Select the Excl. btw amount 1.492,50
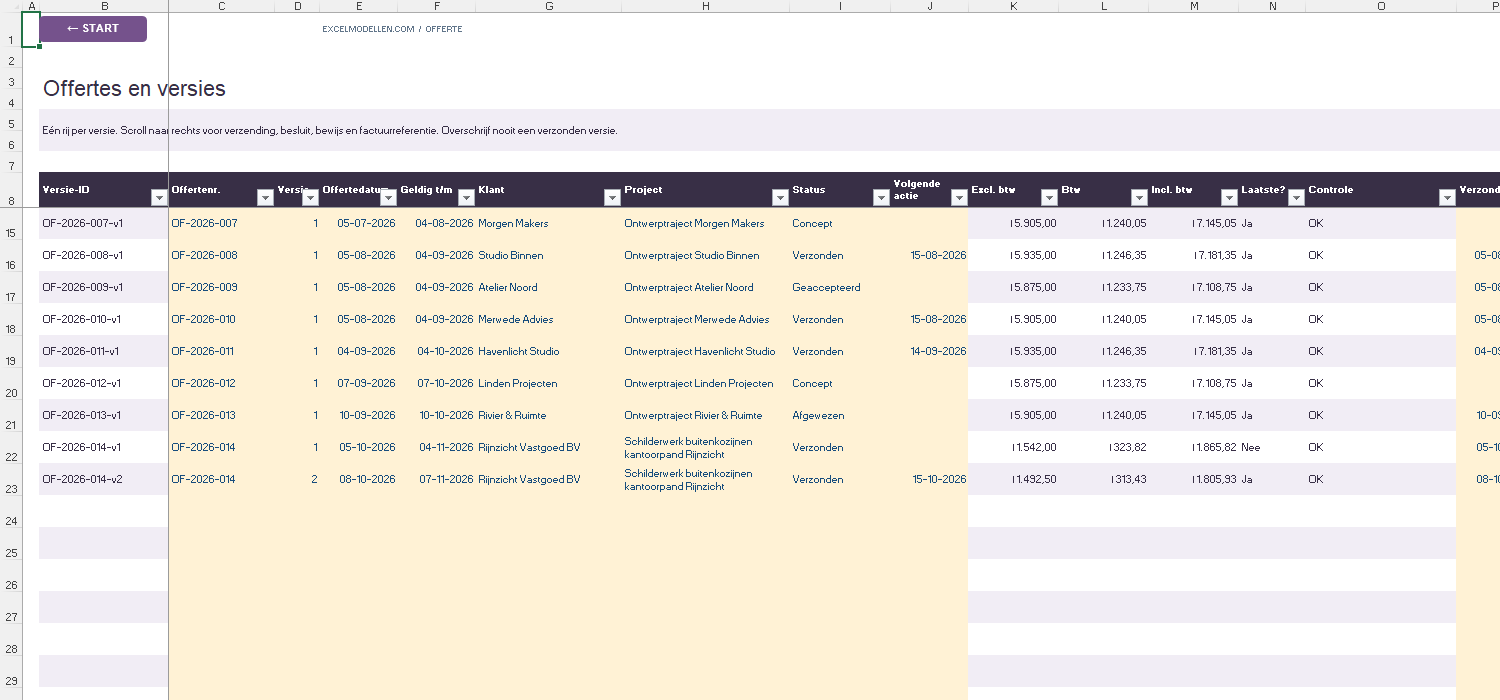The image size is (1500, 700). [x=1014, y=479]
